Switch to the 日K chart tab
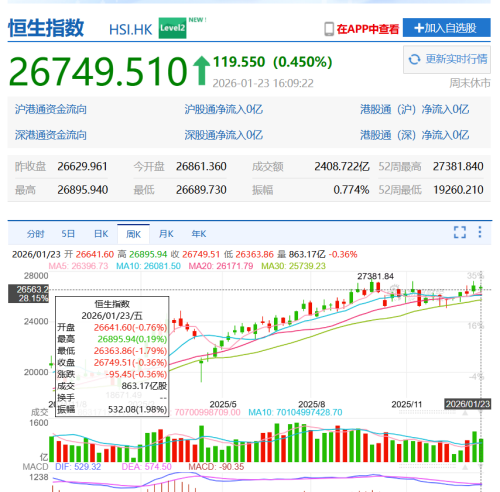The image size is (500, 492). pos(101,234)
